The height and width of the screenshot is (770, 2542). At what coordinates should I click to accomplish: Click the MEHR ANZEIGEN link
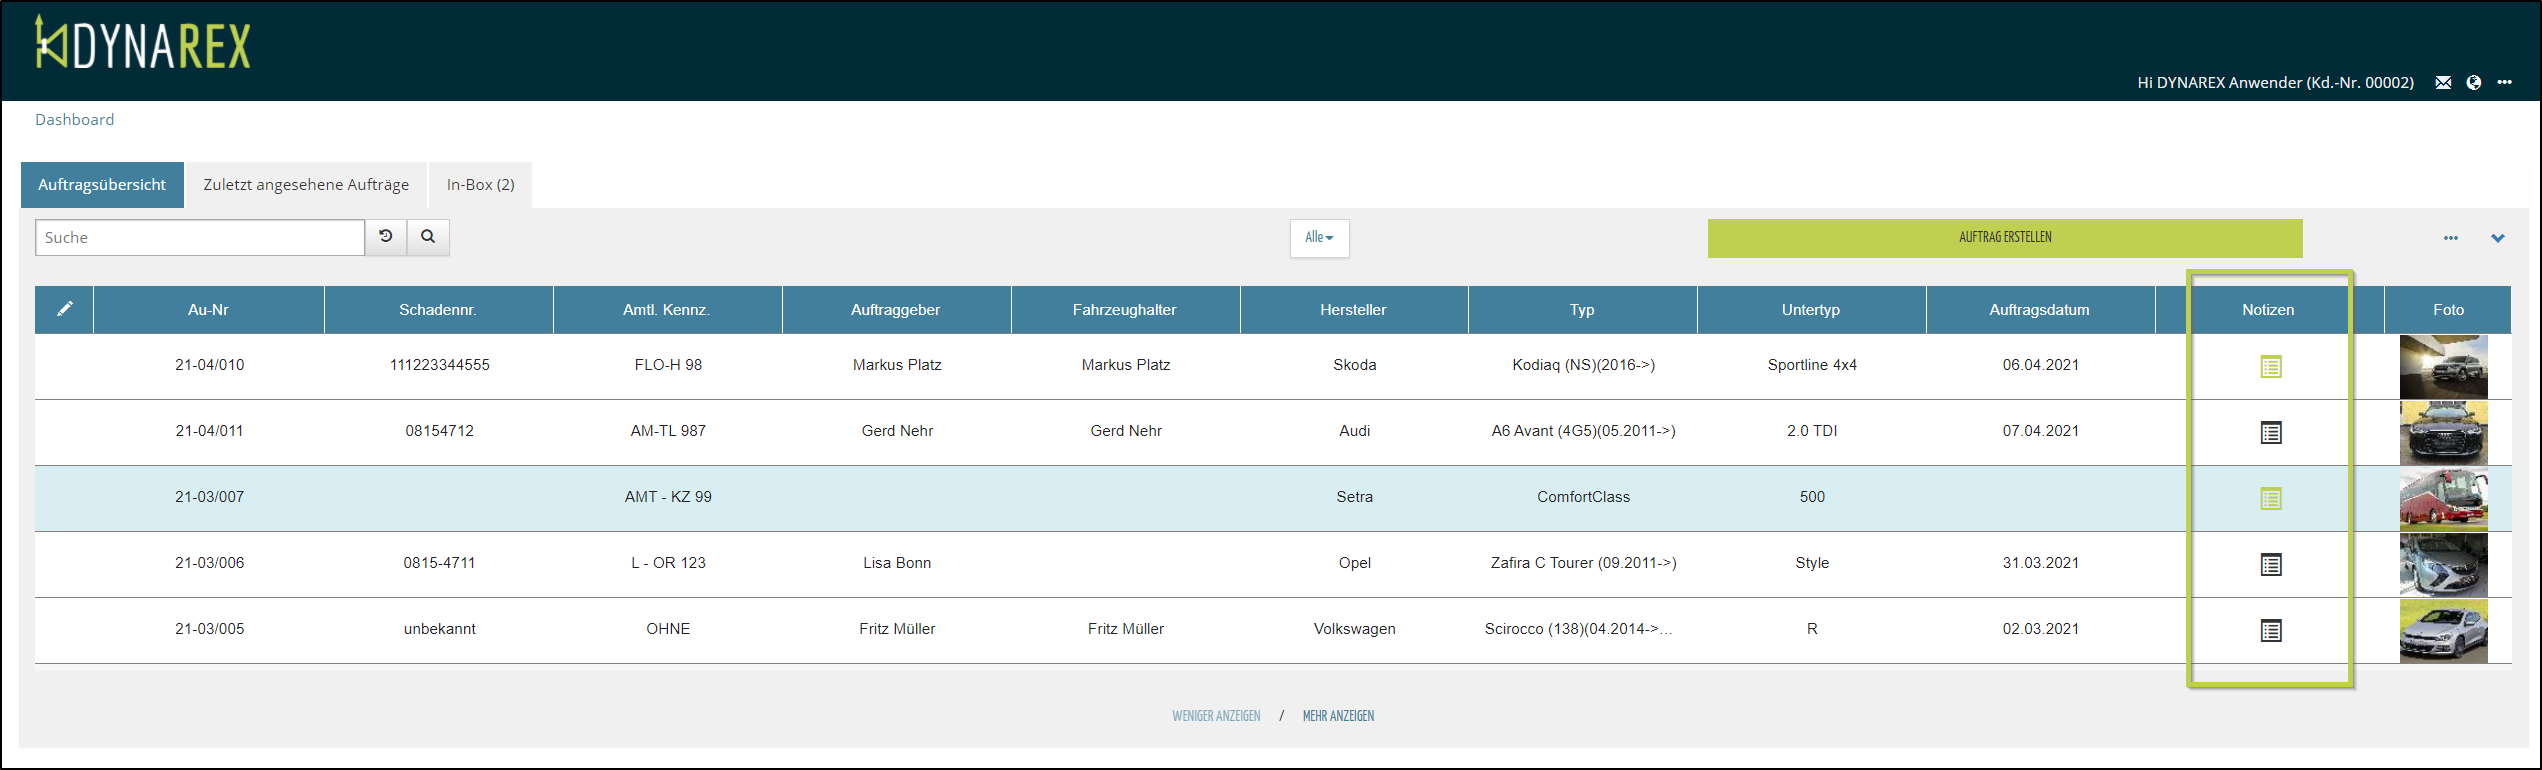click(x=1338, y=716)
